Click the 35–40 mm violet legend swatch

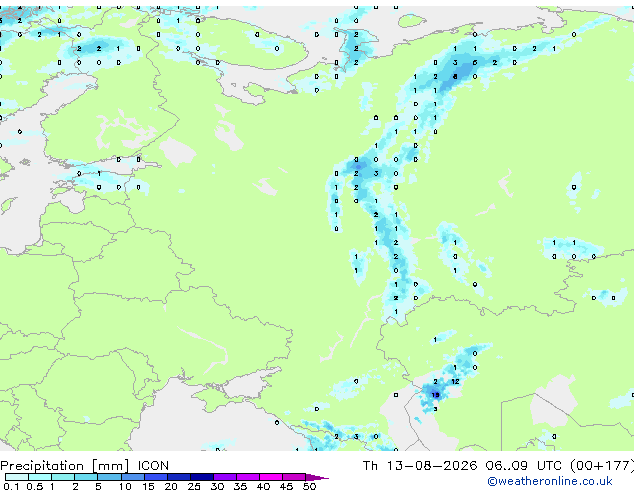pyautogui.click(x=247, y=477)
